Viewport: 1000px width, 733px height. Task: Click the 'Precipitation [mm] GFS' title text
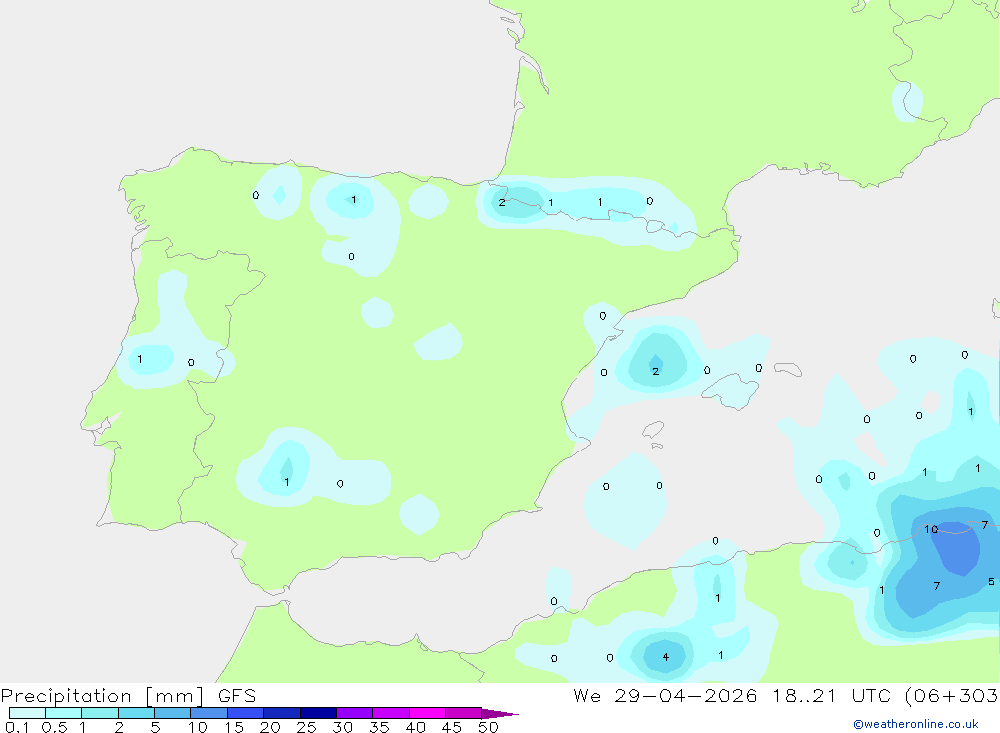(128, 695)
